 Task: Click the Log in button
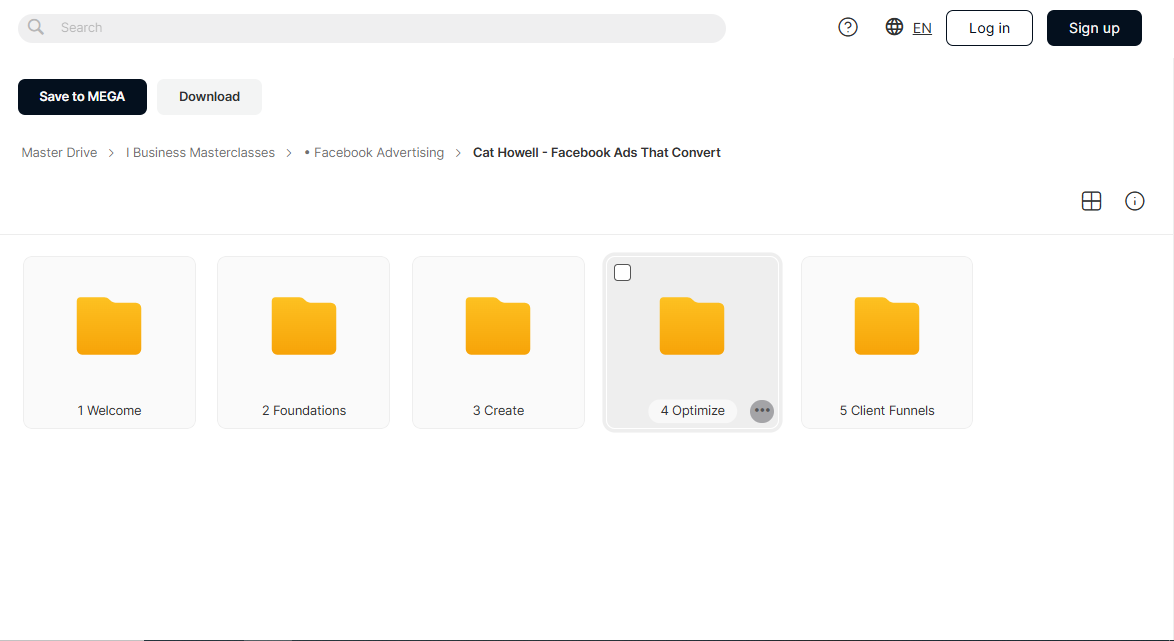[x=989, y=28]
